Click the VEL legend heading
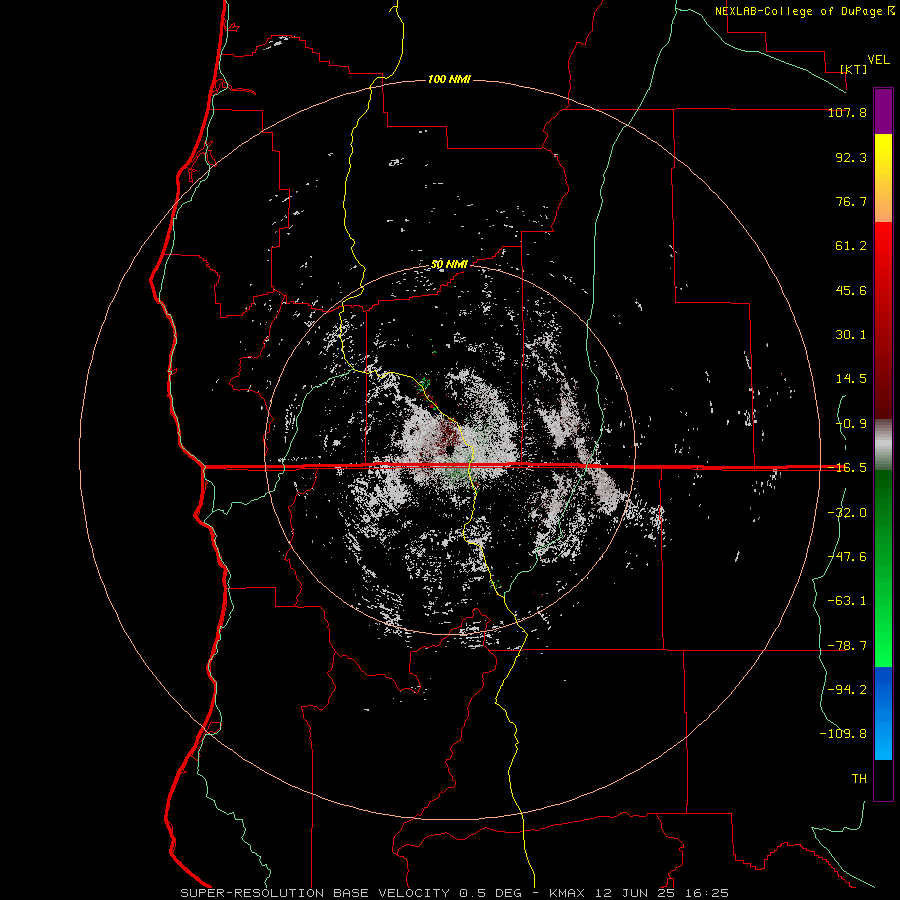The width and height of the screenshot is (900, 900). pos(878,60)
